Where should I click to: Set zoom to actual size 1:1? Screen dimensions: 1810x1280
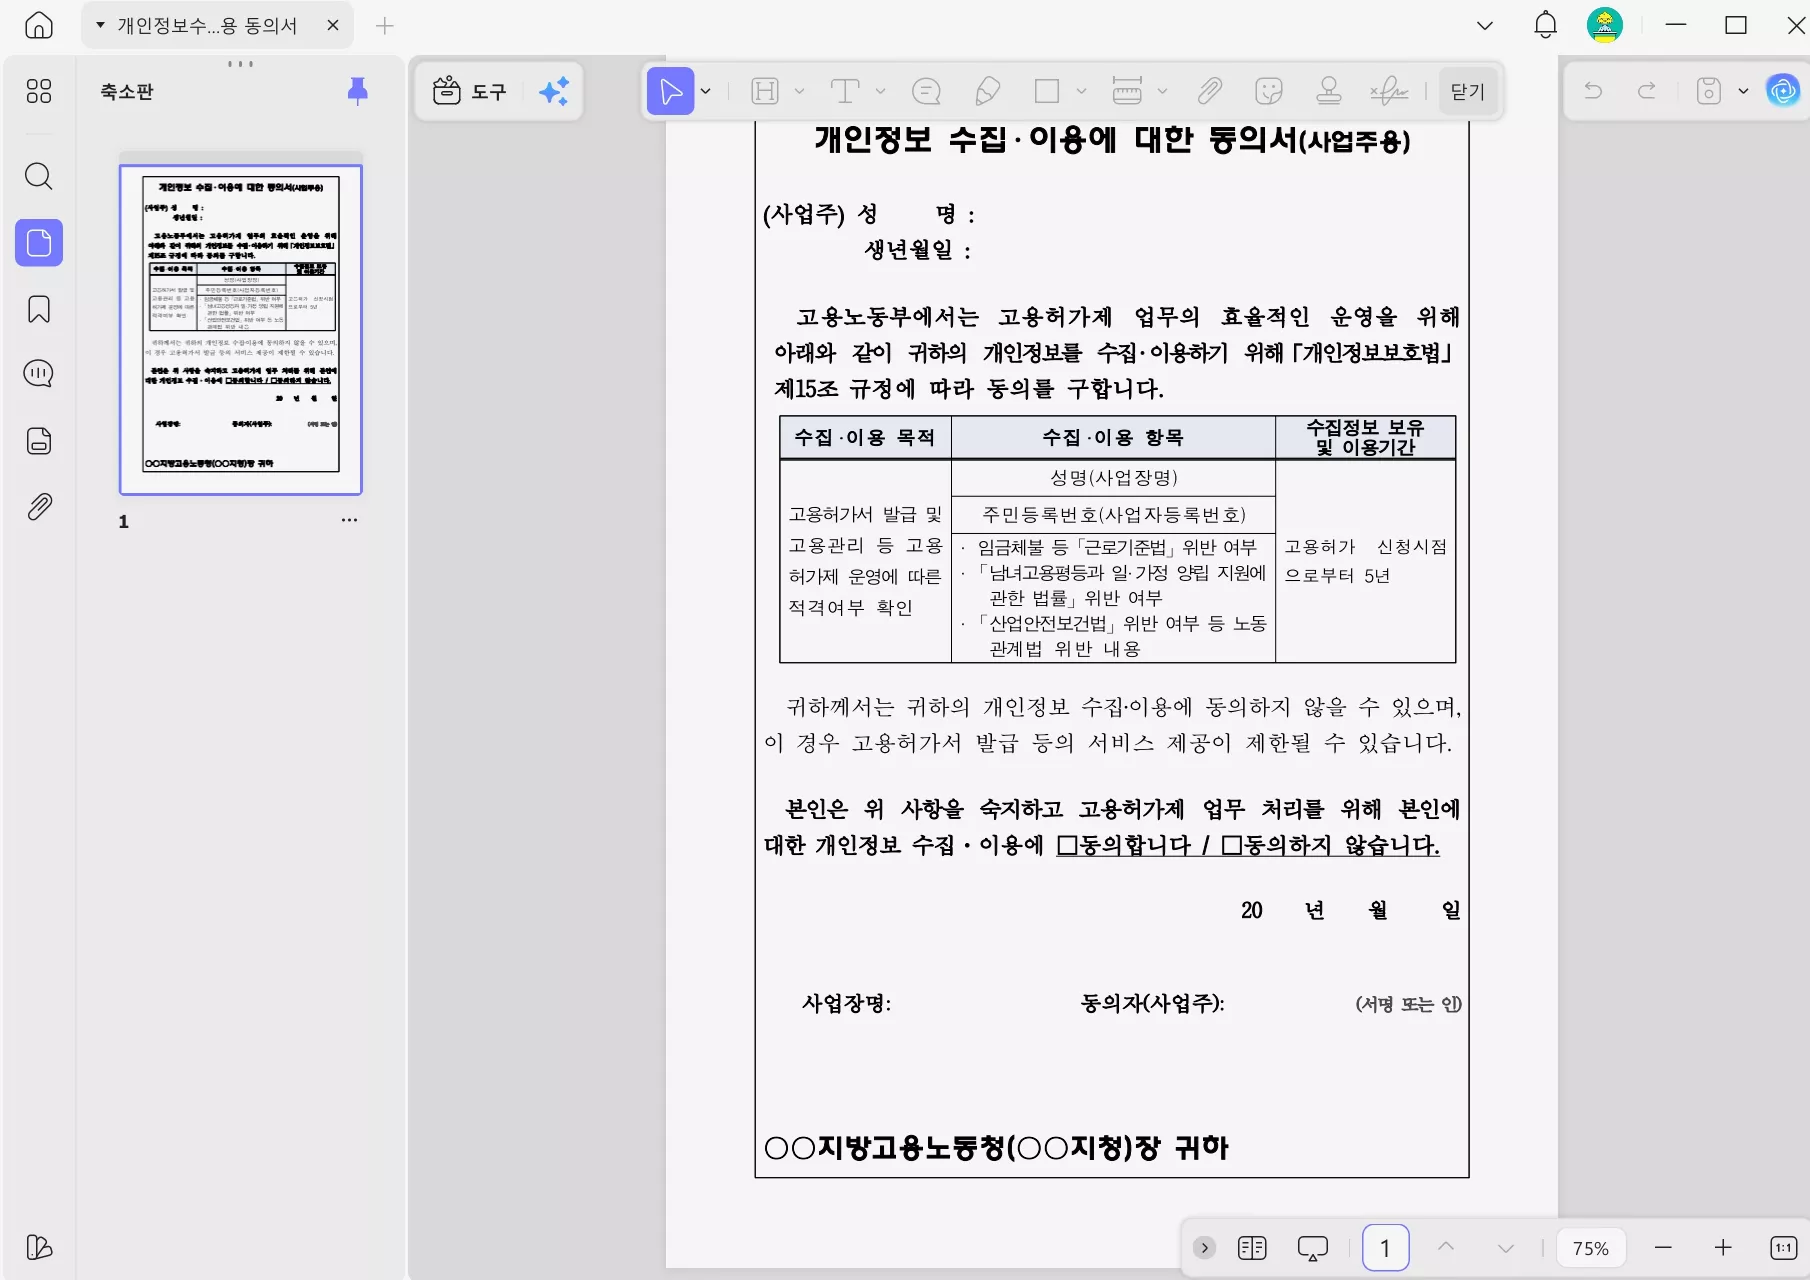[1783, 1247]
